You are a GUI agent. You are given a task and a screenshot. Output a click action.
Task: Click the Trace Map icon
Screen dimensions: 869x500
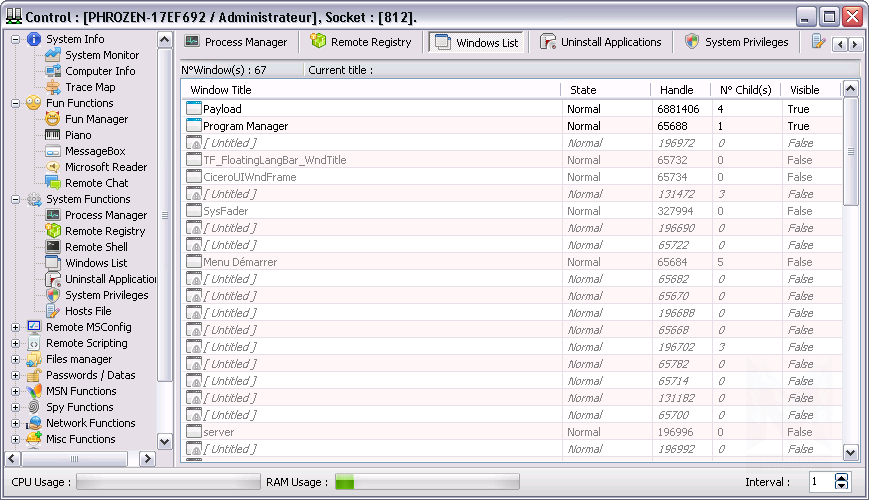tap(53, 87)
